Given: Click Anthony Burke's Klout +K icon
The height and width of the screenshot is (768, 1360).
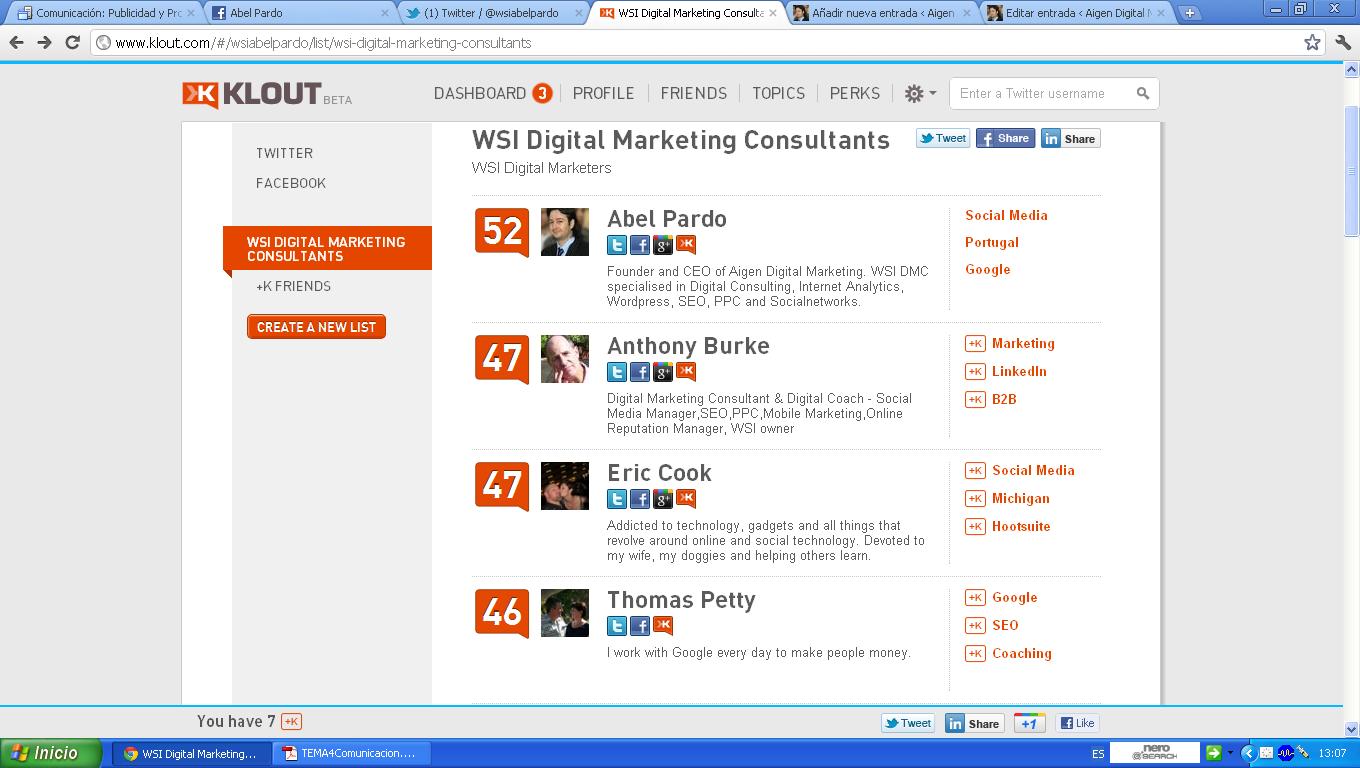Looking at the screenshot, I should 686,372.
